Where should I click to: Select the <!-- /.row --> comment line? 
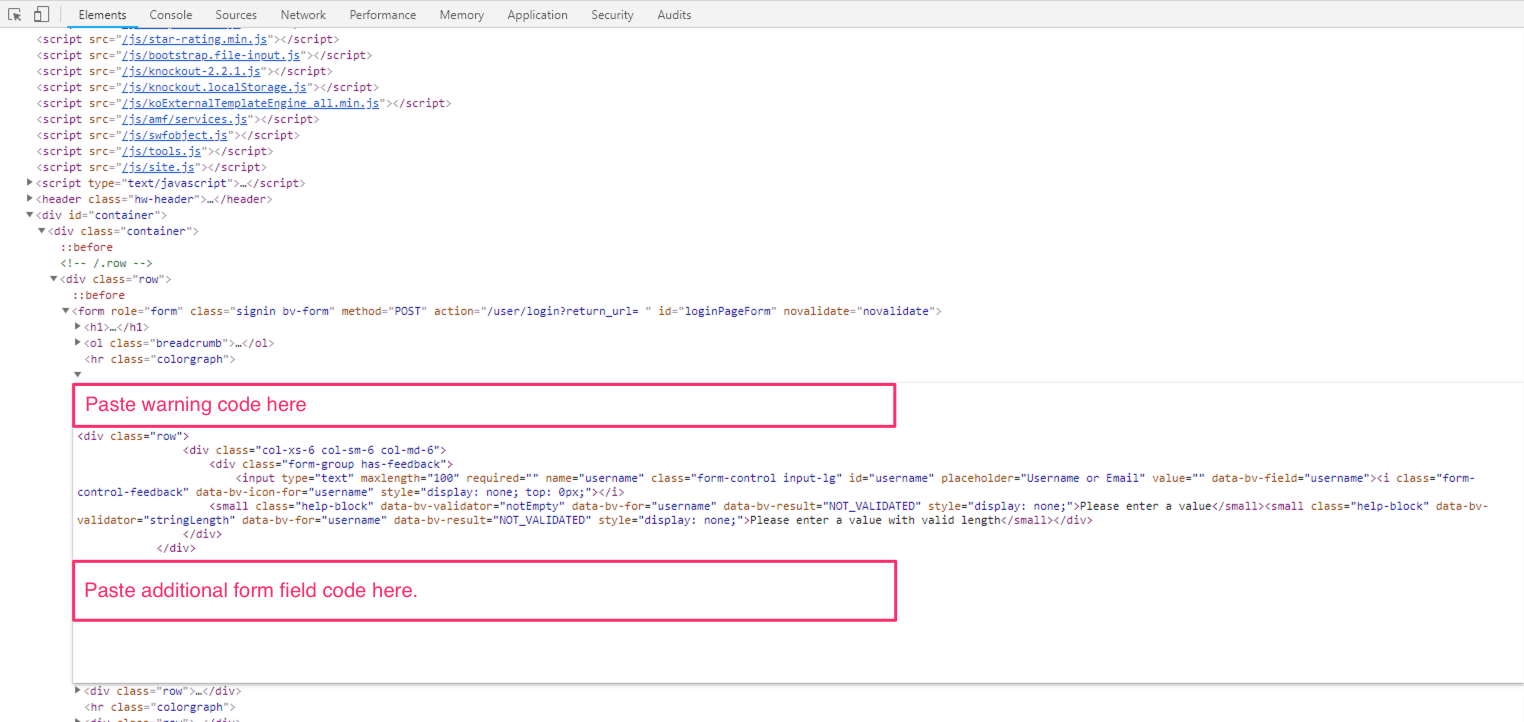(106, 263)
